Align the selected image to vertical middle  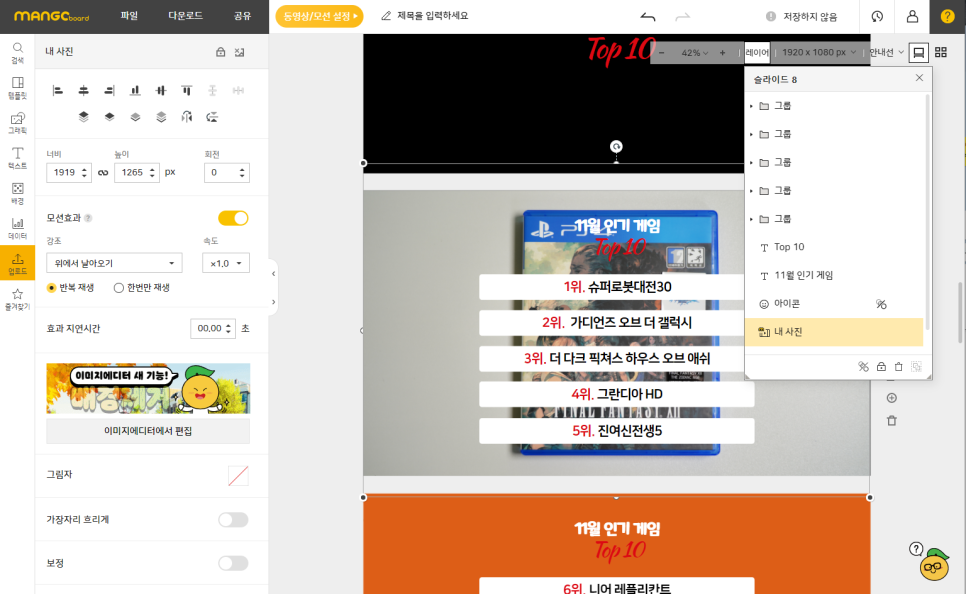point(161,91)
